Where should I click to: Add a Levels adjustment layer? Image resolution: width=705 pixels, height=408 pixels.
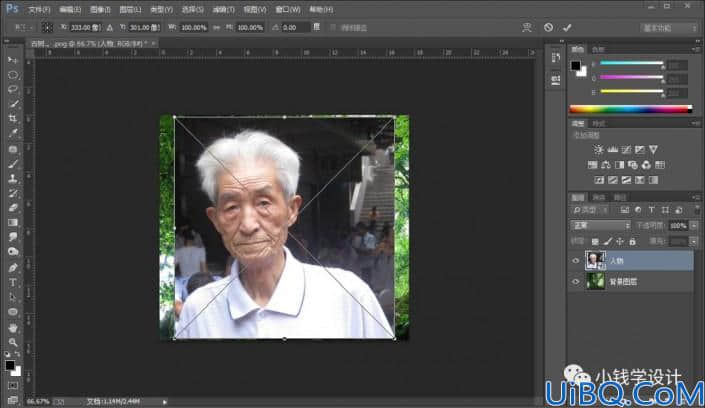[x=612, y=149]
